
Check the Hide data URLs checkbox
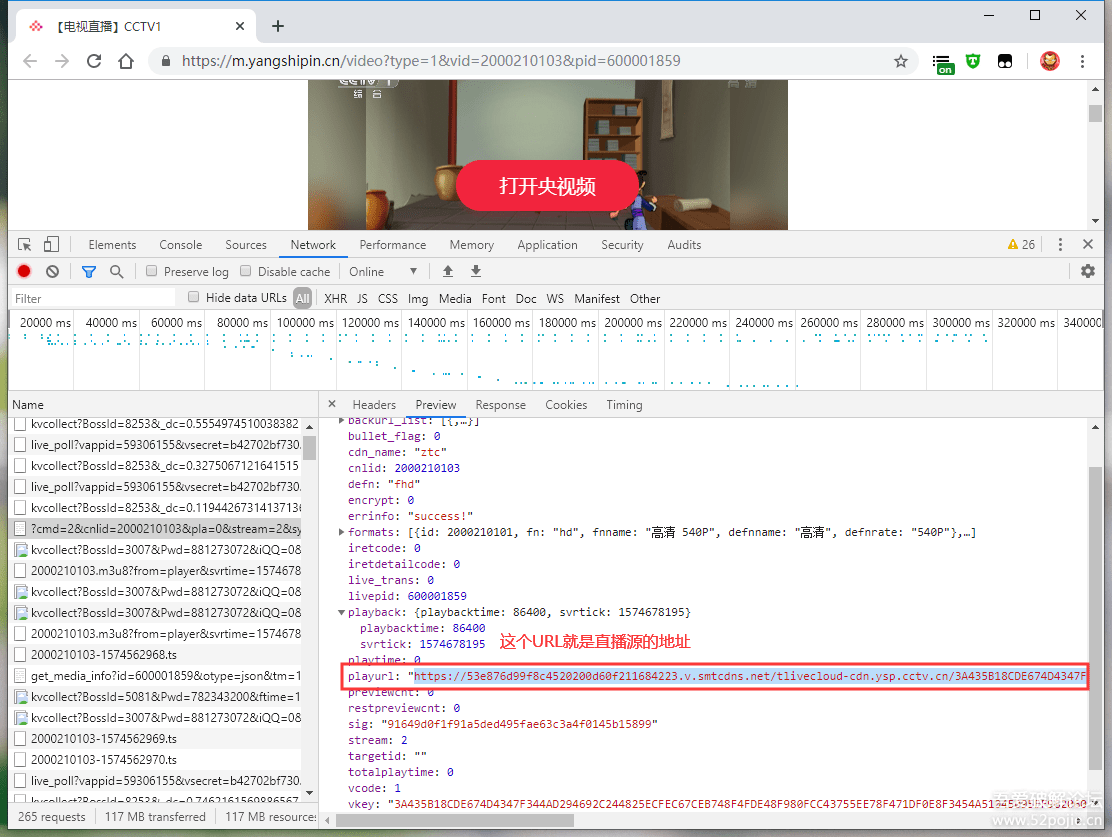(194, 297)
